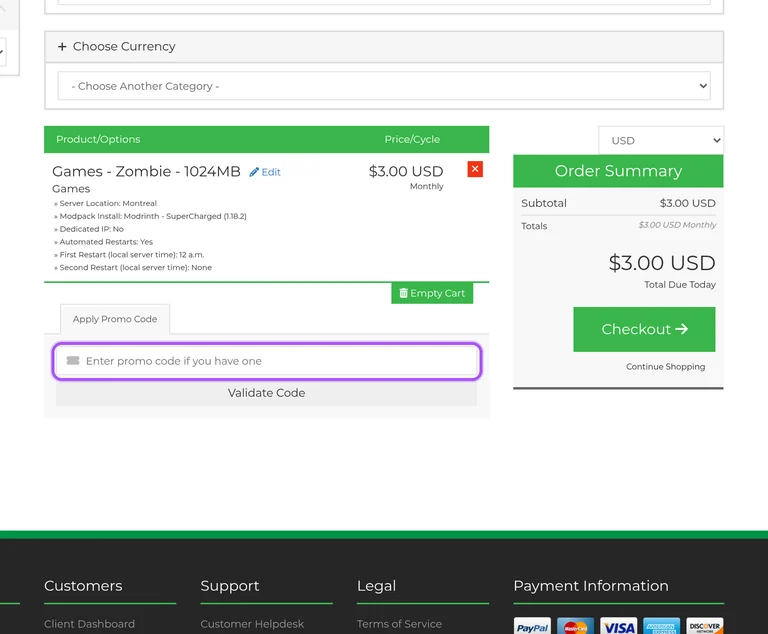Click the American Express payment logo

pos(661,626)
